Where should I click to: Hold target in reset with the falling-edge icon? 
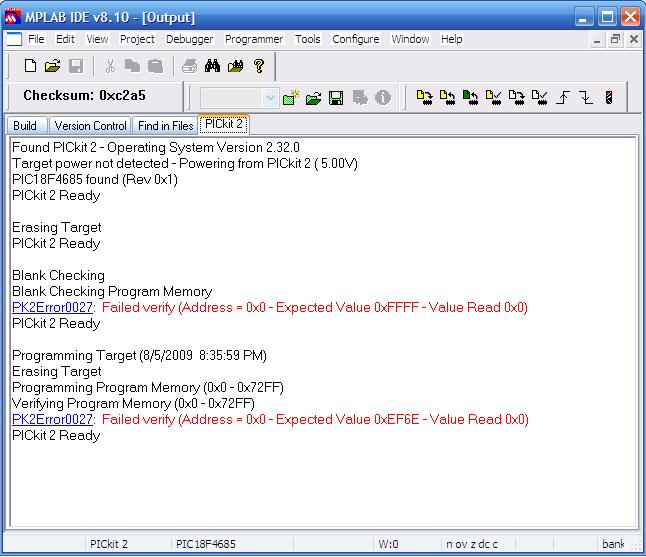coord(586,98)
